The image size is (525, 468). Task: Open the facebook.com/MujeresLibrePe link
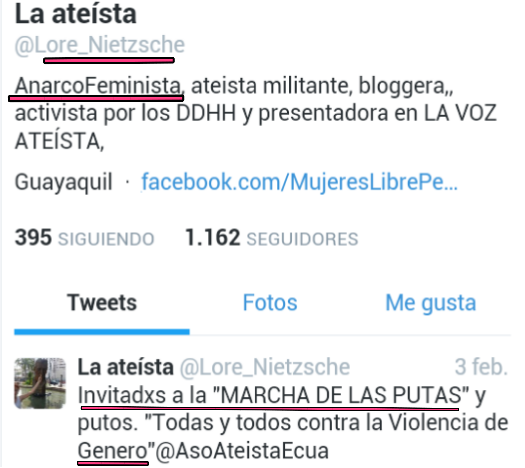point(299,182)
